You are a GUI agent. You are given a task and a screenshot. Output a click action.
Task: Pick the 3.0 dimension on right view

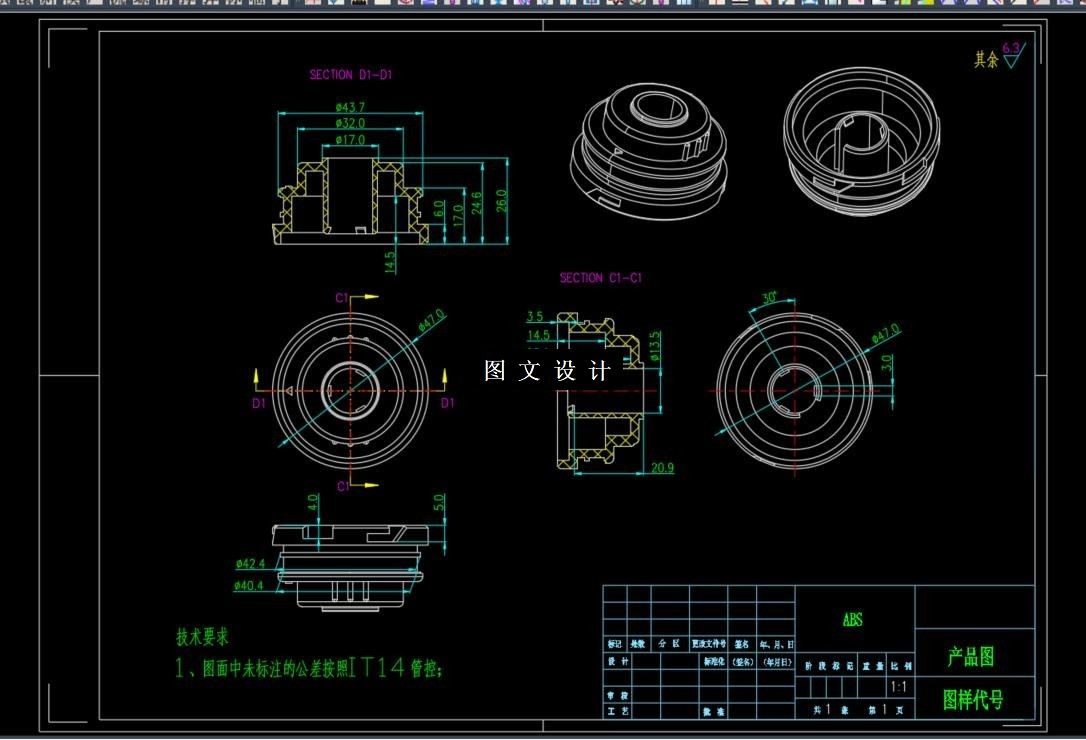(887, 362)
